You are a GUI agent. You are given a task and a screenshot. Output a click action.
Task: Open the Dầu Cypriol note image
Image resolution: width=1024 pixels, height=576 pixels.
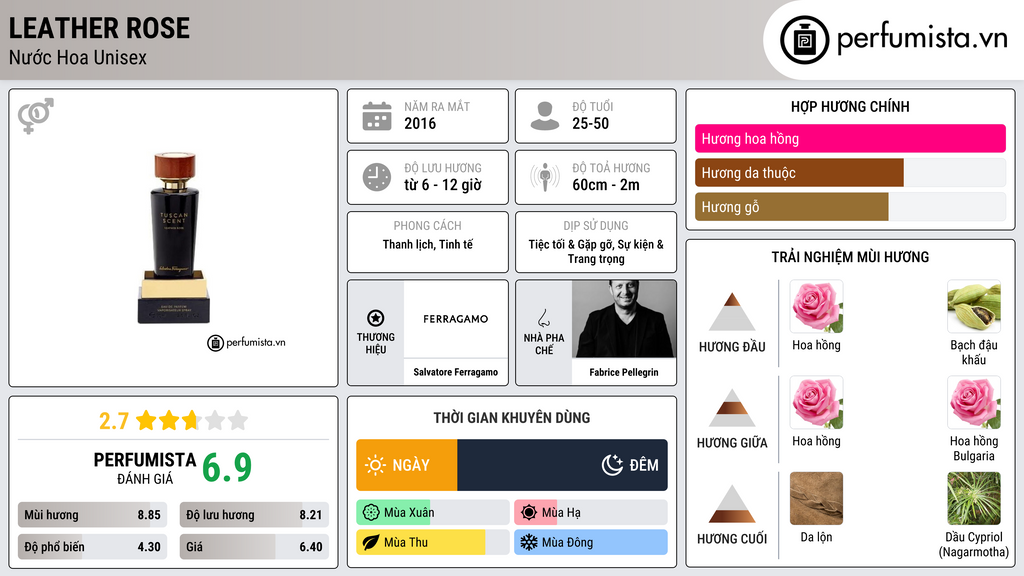[x=974, y=499]
